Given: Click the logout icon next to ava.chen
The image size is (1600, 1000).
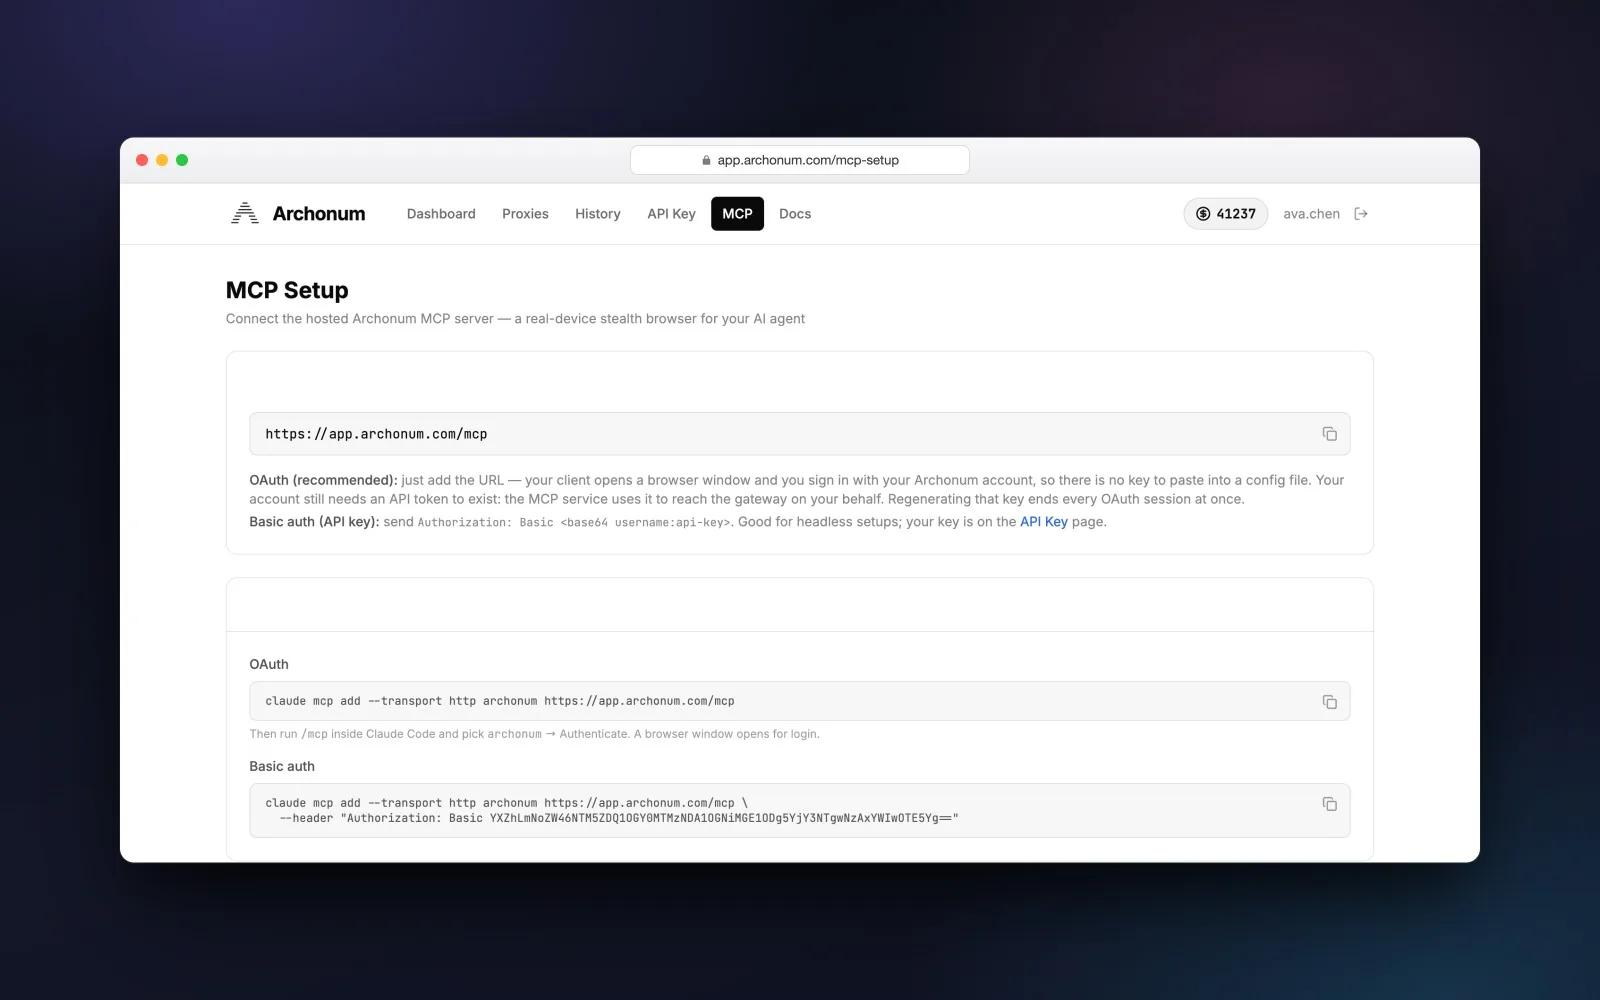Looking at the screenshot, I should click(x=1361, y=214).
